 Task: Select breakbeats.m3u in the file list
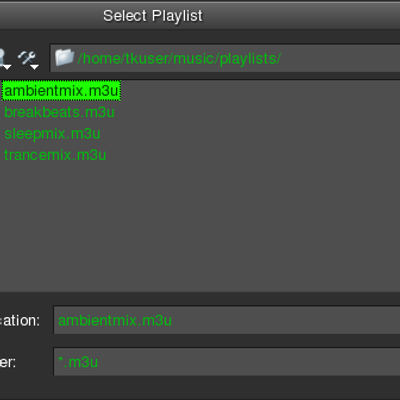tap(59, 112)
